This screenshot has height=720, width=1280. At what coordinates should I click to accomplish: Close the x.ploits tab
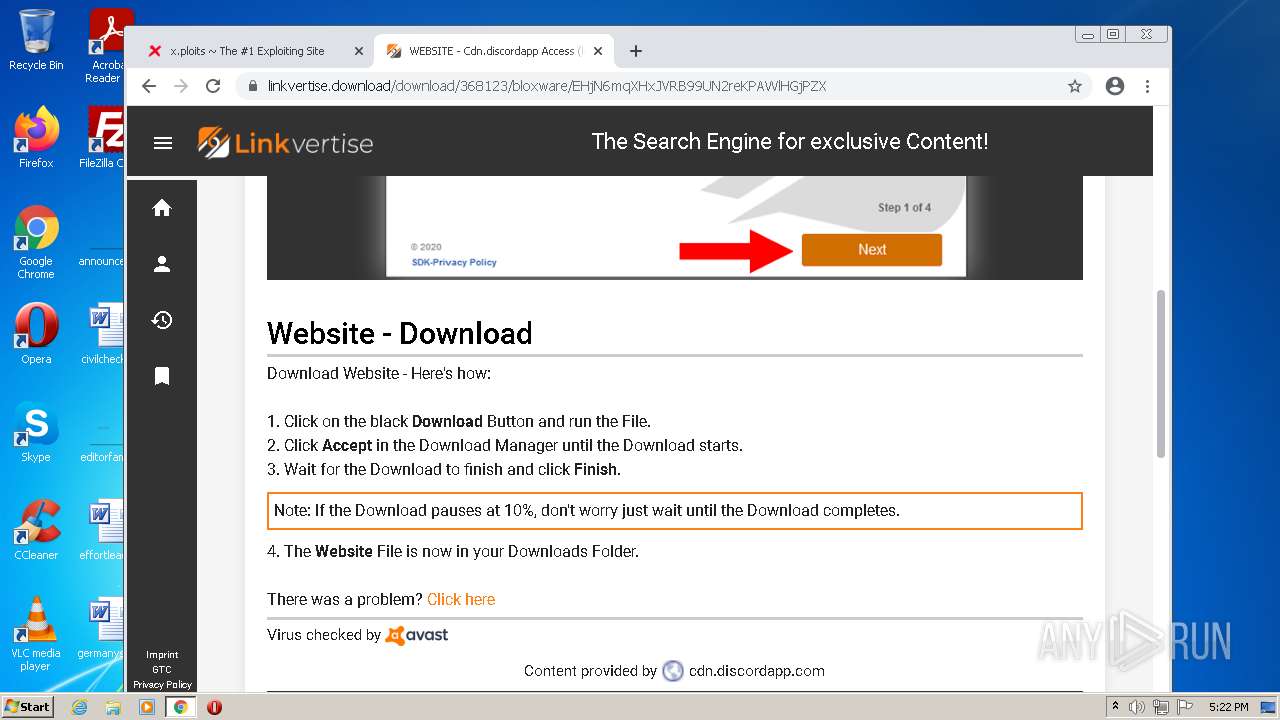click(x=359, y=51)
